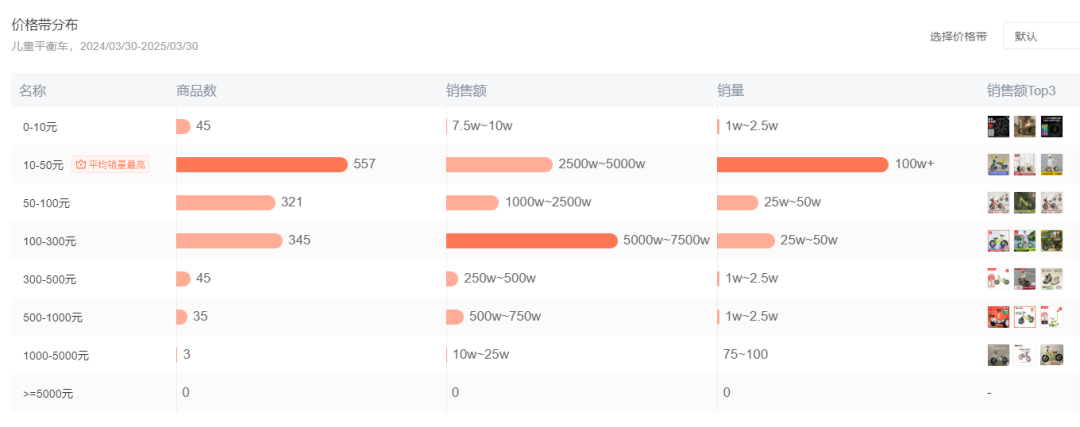This screenshot has width=1080, height=427.
Task: Select first red thumbnail in 500-1000元 row
Action: click(x=997, y=317)
